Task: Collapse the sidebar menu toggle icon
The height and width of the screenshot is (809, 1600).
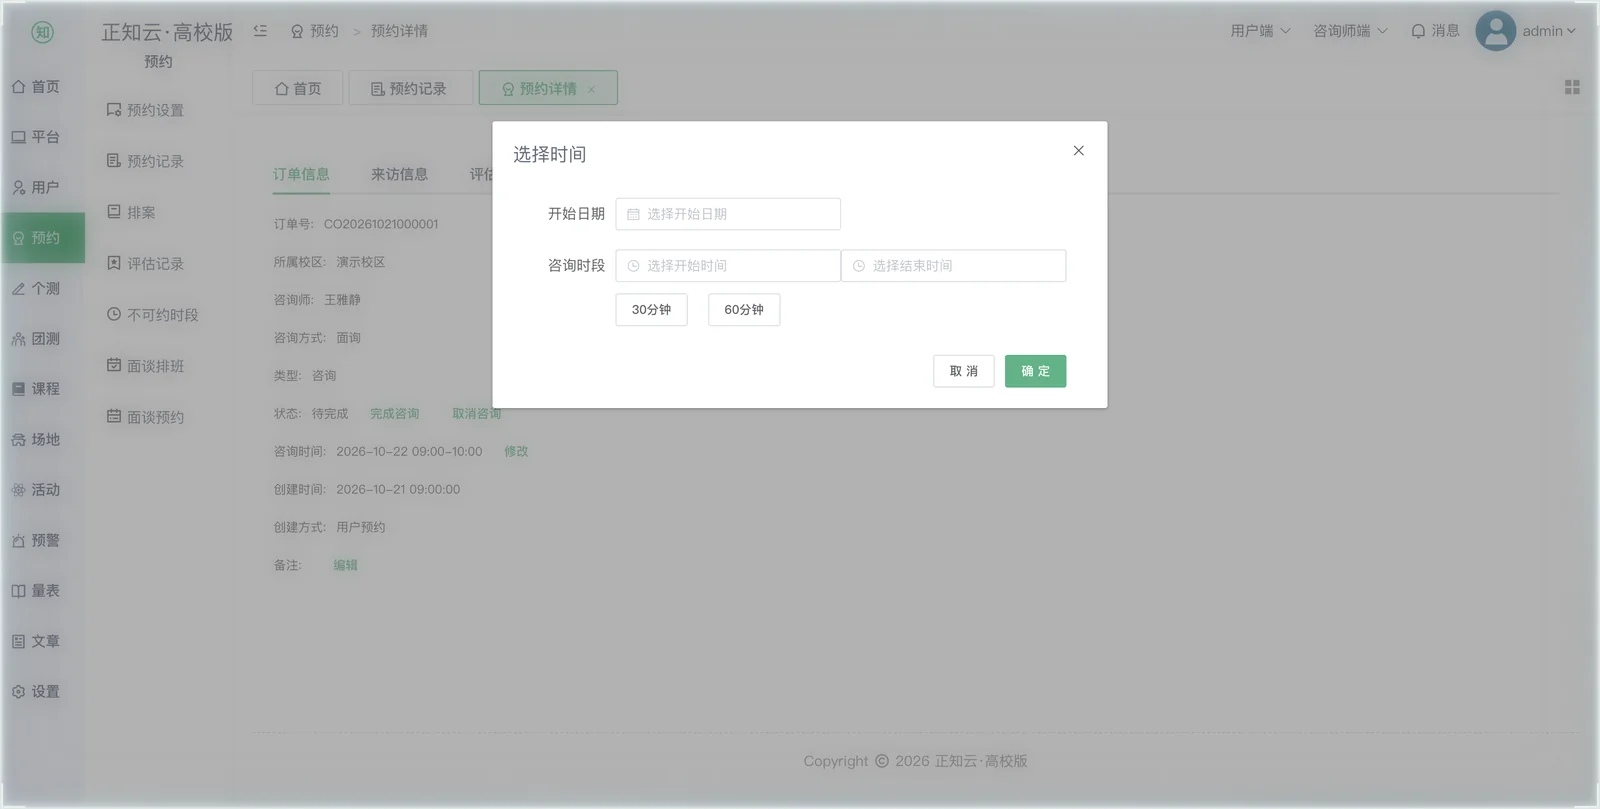Action: pyautogui.click(x=260, y=31)
